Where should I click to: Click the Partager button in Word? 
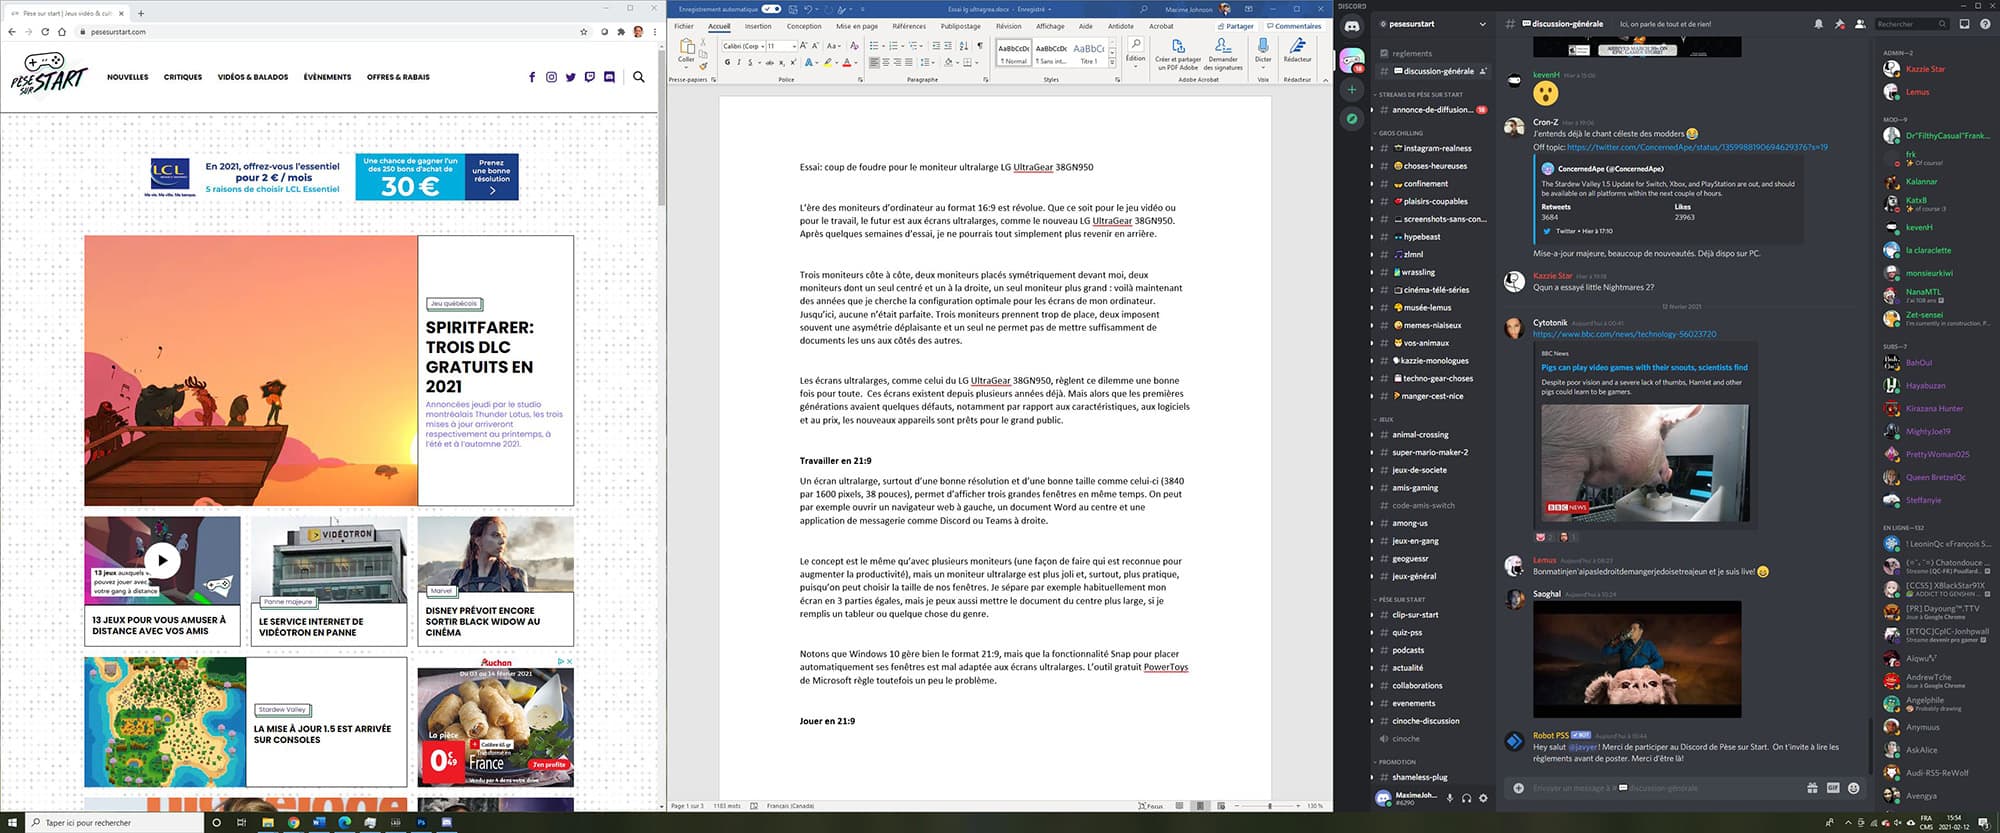click(x=1235, y=26)
